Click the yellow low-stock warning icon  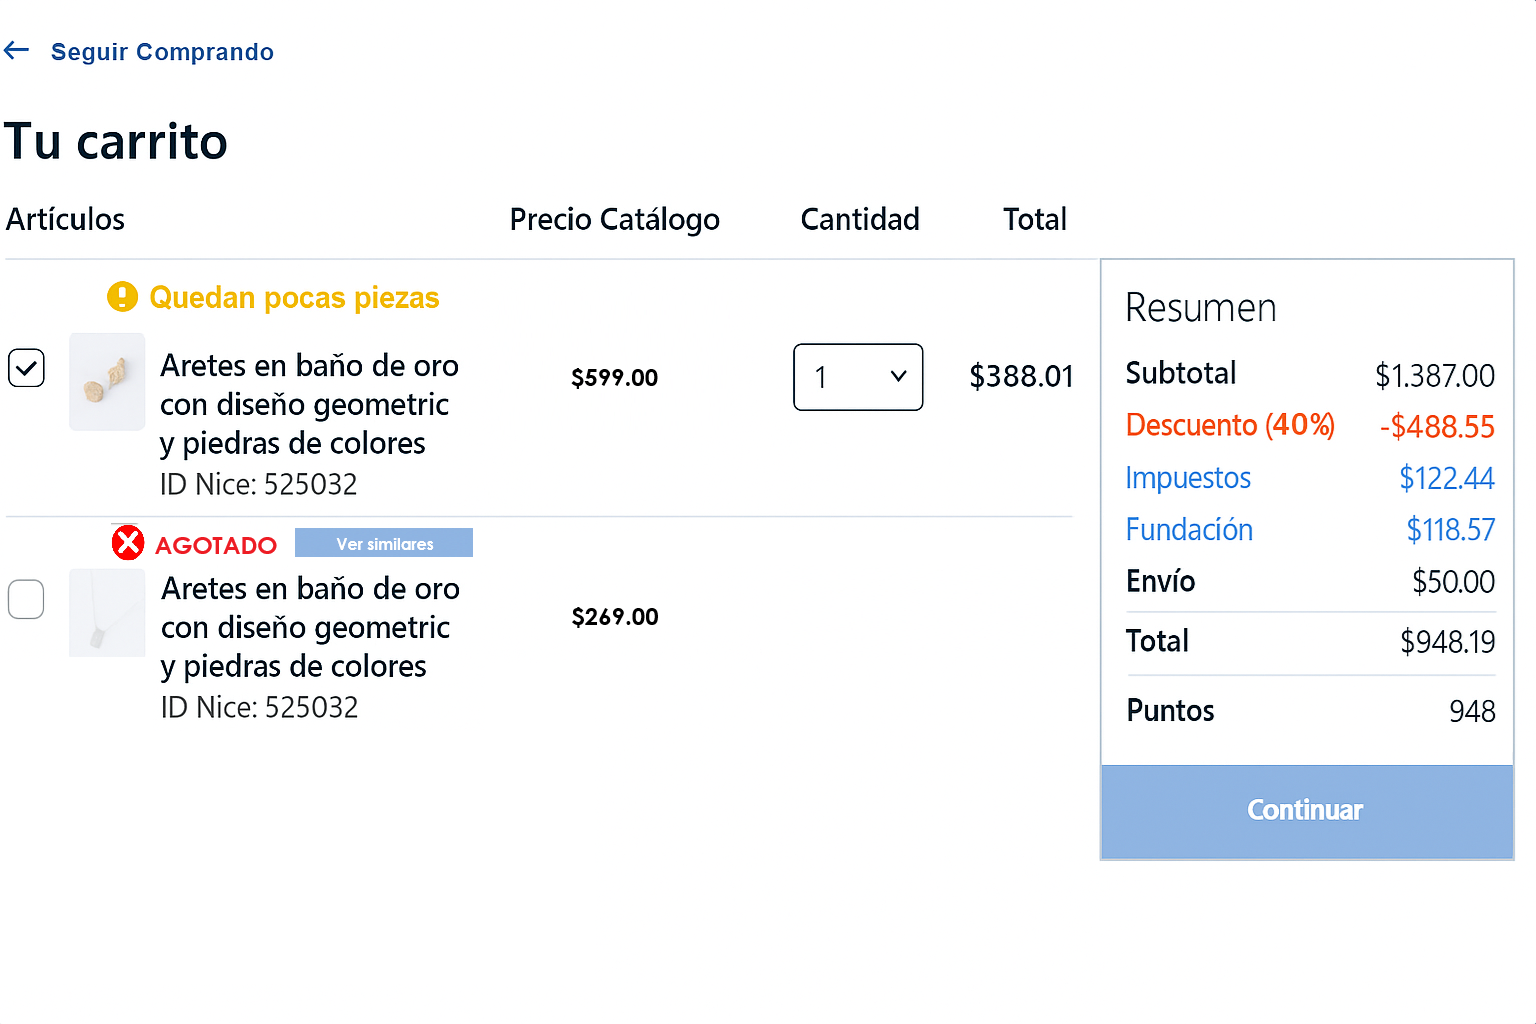click(x=121, y=297)
